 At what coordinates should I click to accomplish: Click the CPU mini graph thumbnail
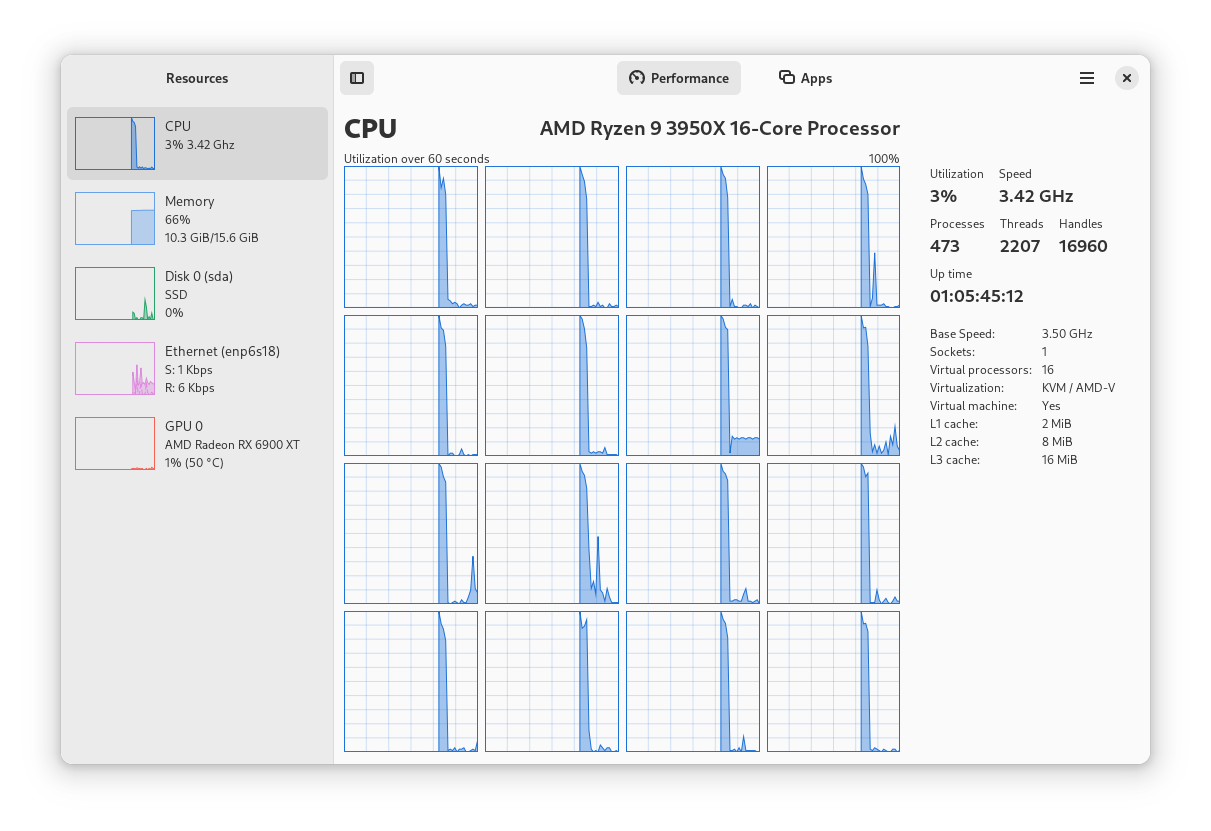click(115, 143)
